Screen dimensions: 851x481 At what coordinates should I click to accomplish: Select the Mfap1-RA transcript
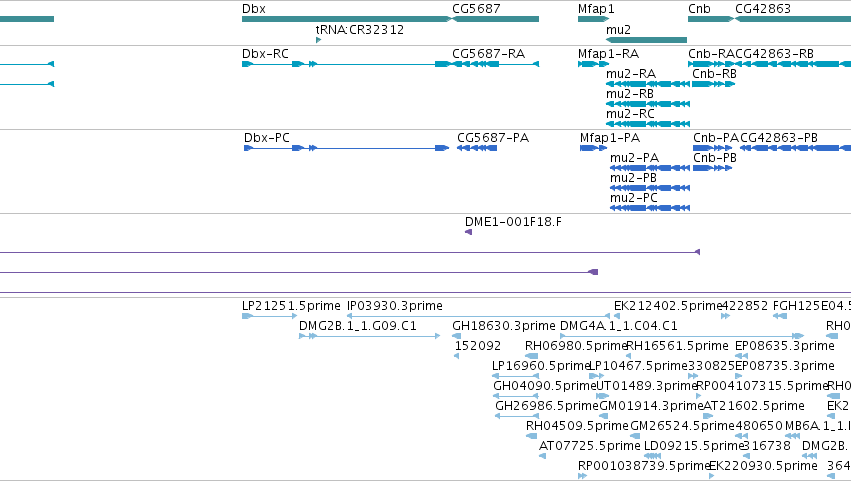tap(594, 64)
